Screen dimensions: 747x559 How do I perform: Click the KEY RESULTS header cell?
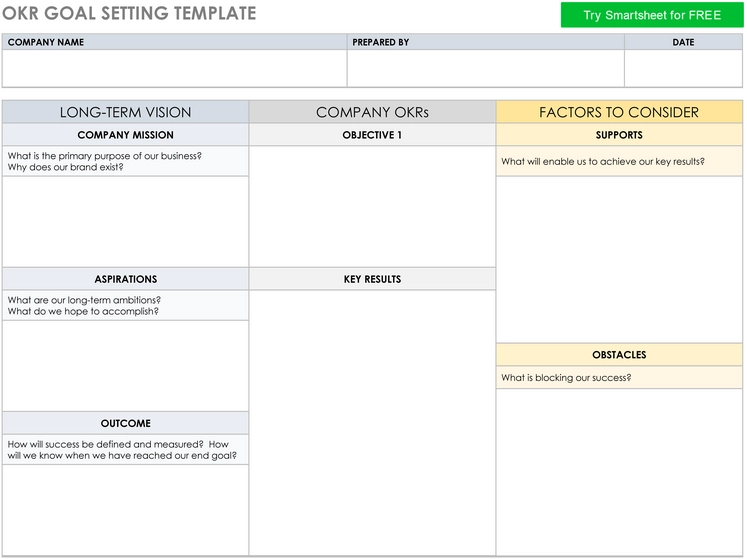(x=372, y=279)
